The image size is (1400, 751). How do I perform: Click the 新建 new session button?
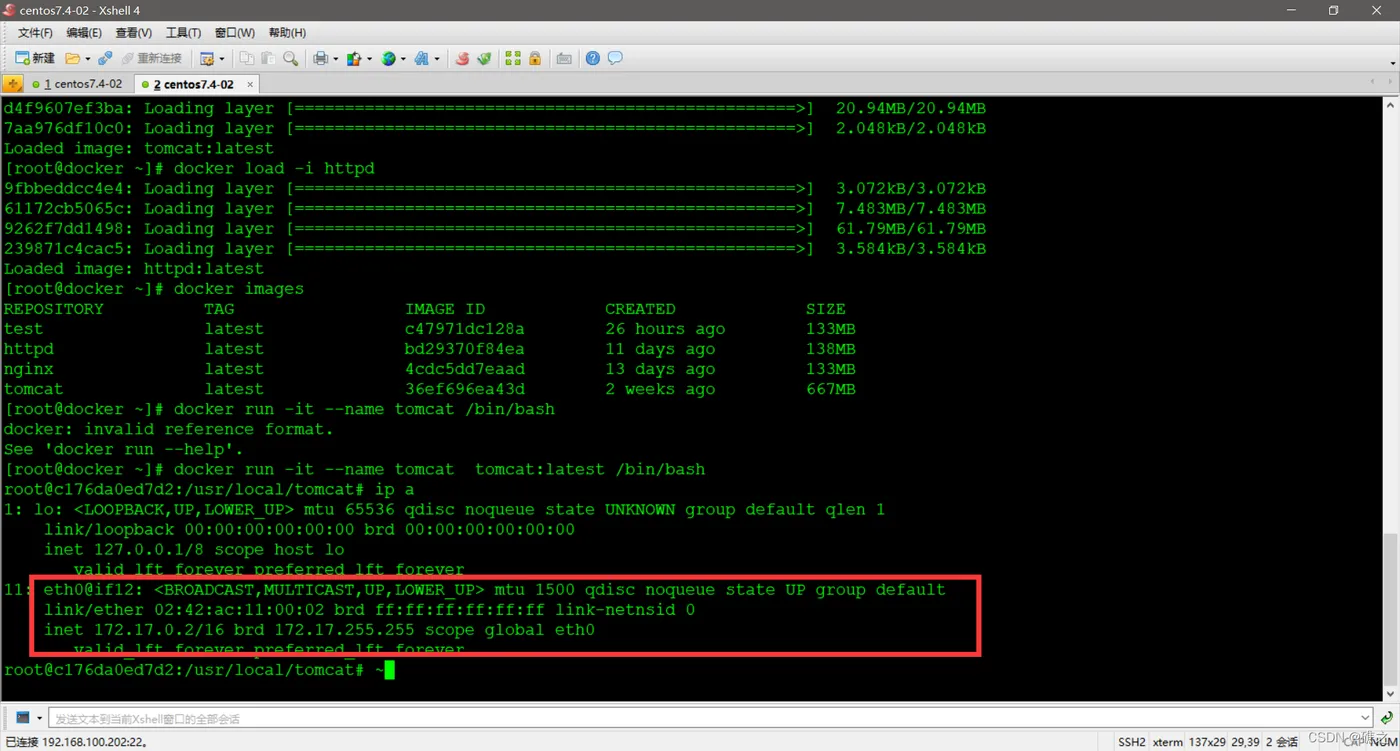pyautogui.click(x=35, y=59)
